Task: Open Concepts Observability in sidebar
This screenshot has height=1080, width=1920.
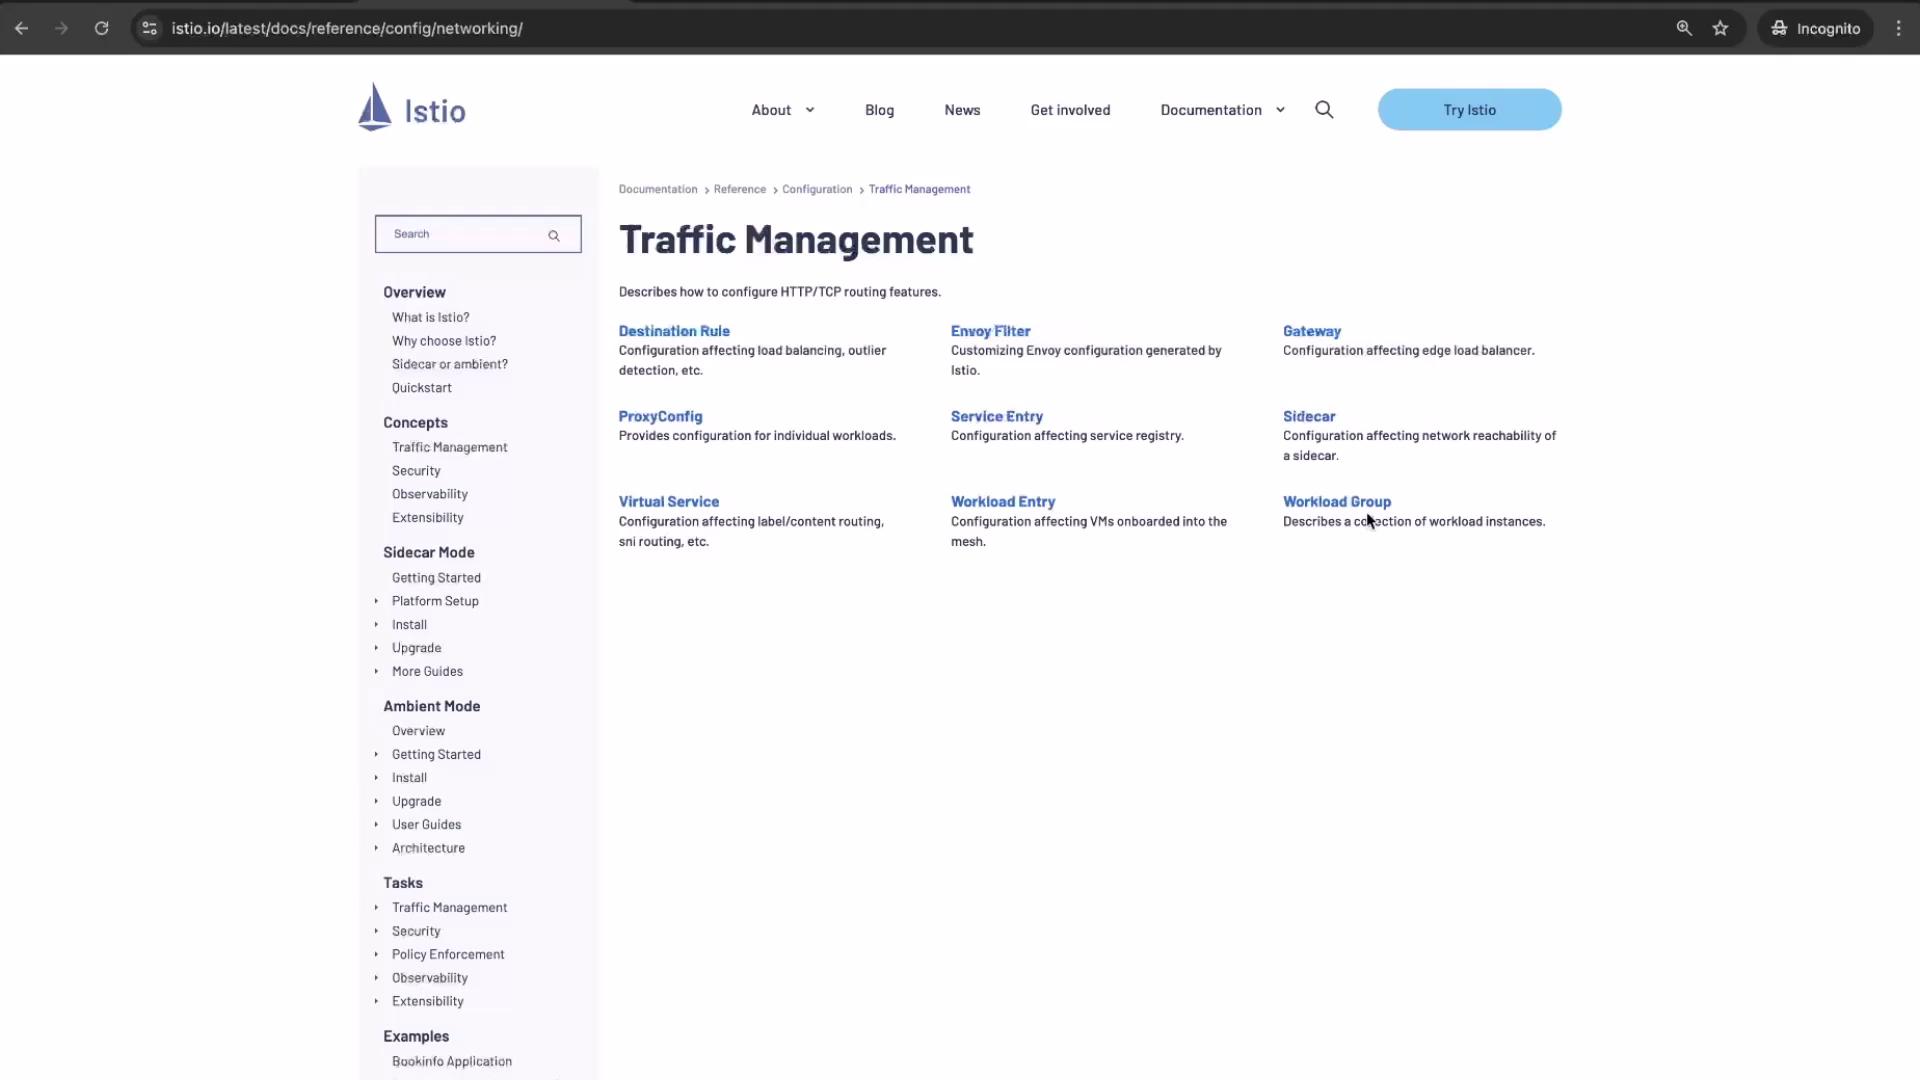Action: pyautogui.click(x=430, y=494)
